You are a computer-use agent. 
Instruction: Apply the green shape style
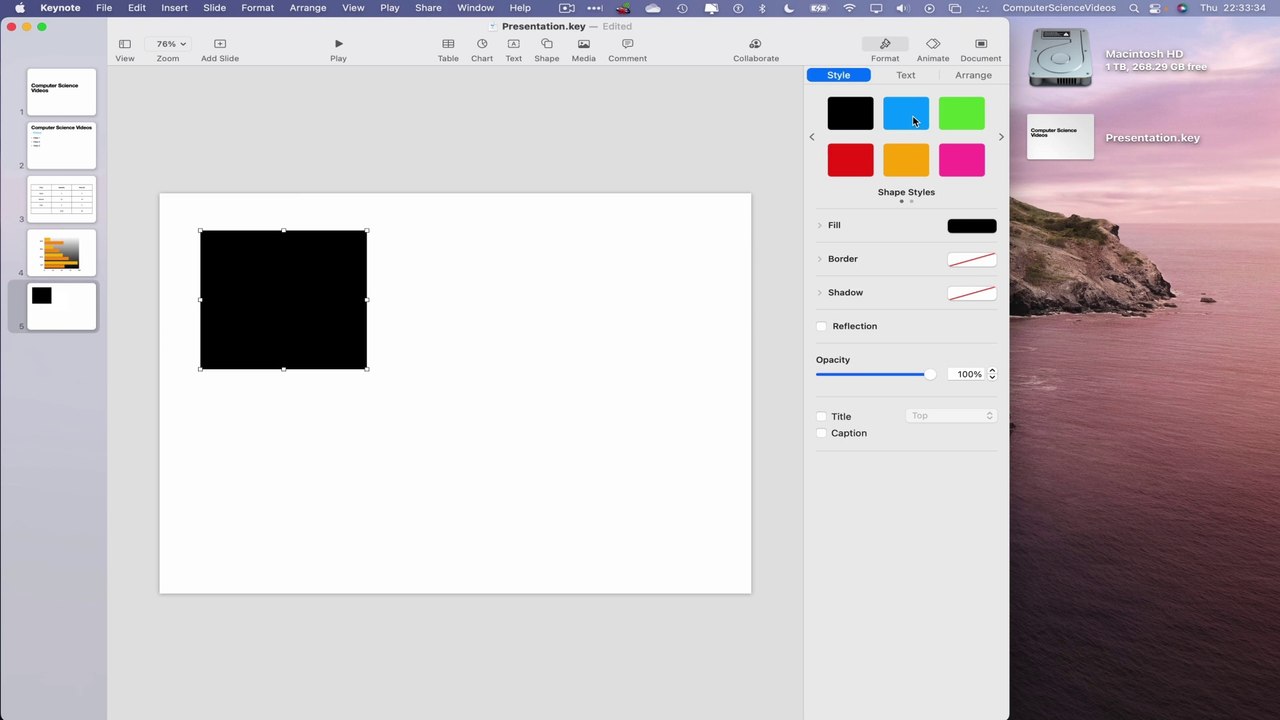962,114
